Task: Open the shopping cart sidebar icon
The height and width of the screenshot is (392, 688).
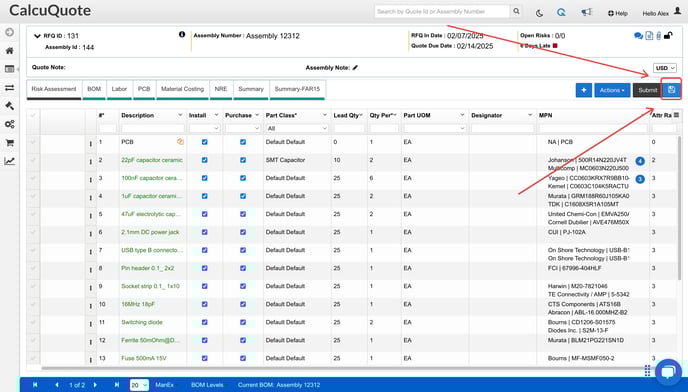Action: pos(9,143)
